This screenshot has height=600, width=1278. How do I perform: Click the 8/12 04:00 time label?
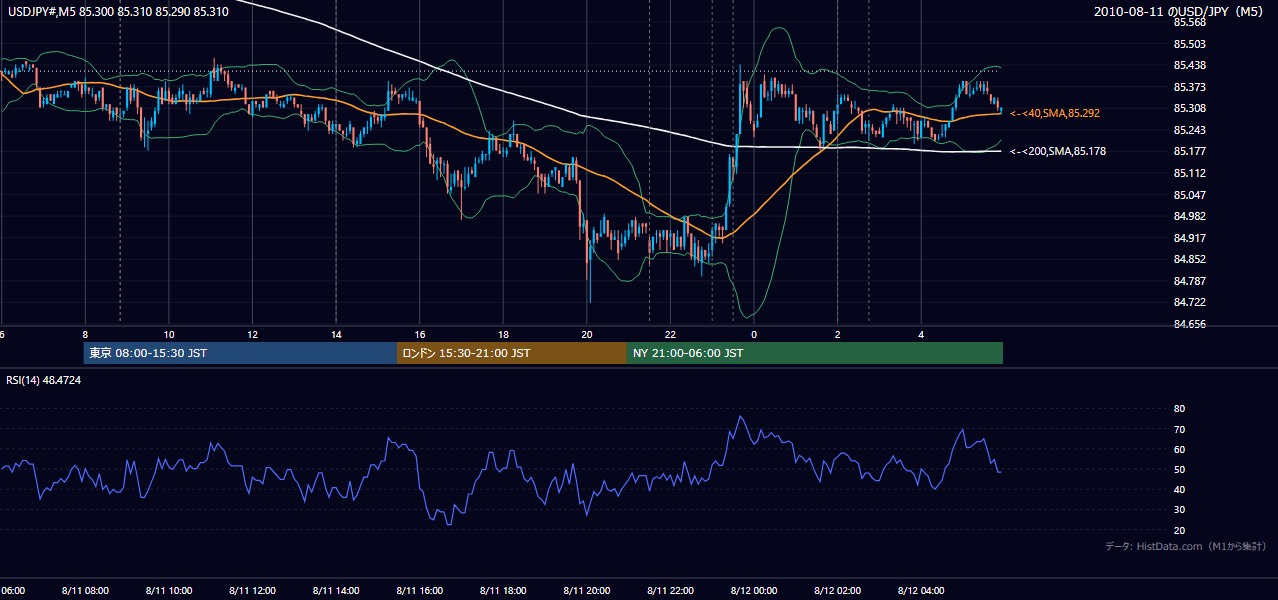(x=921, y=591)
